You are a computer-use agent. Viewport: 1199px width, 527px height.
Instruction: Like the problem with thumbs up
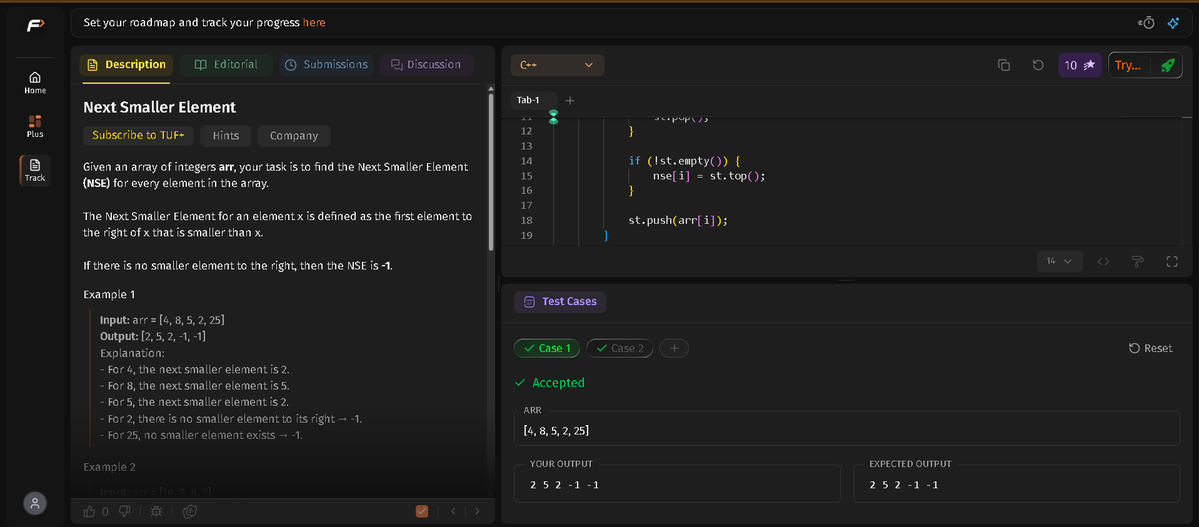(89, 511)
